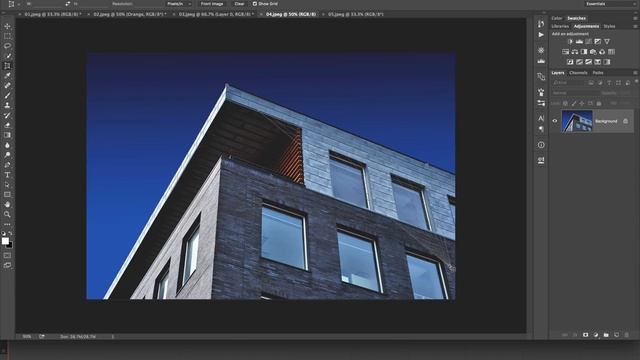Toggle Lock transparent pixels in Layers panel
The image size is (640, 360).
click(x=565, y=104)
